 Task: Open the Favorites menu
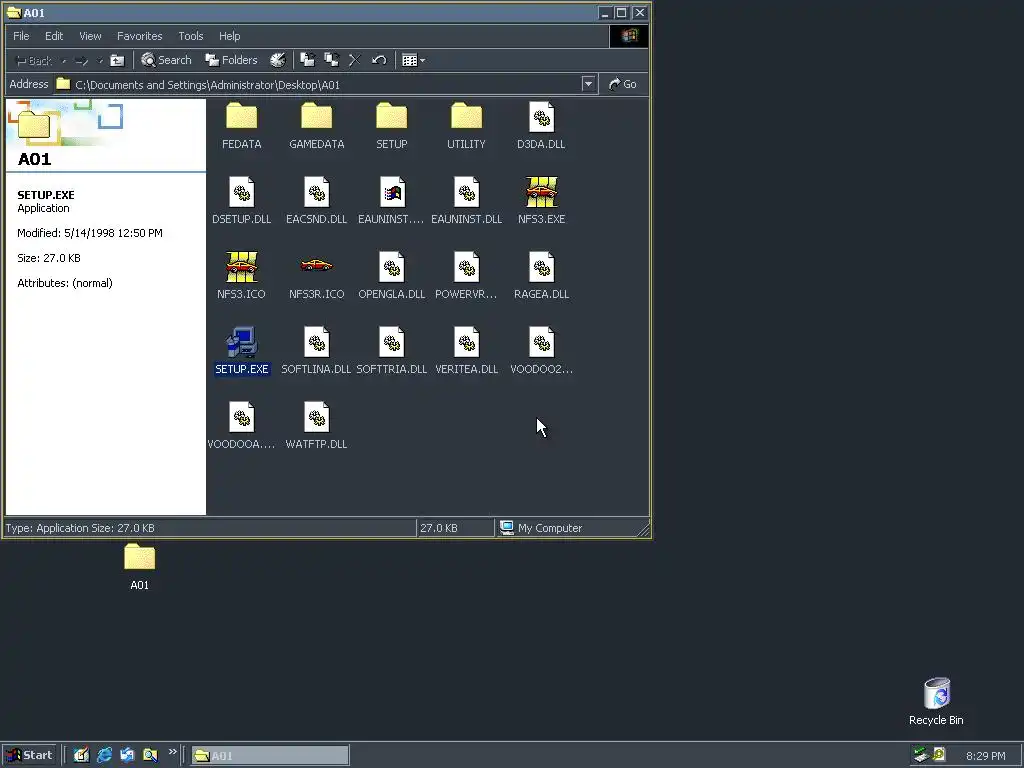coord(140,36)
